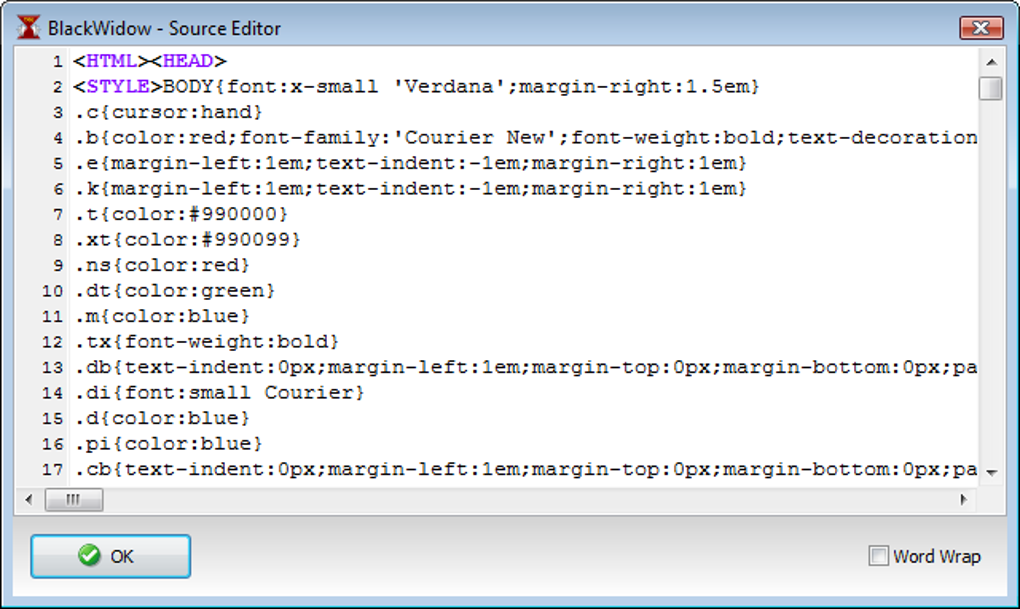1020x609 pixels.
Task: Enable the Word Wrap checkbox
Action: click(878, 556)
